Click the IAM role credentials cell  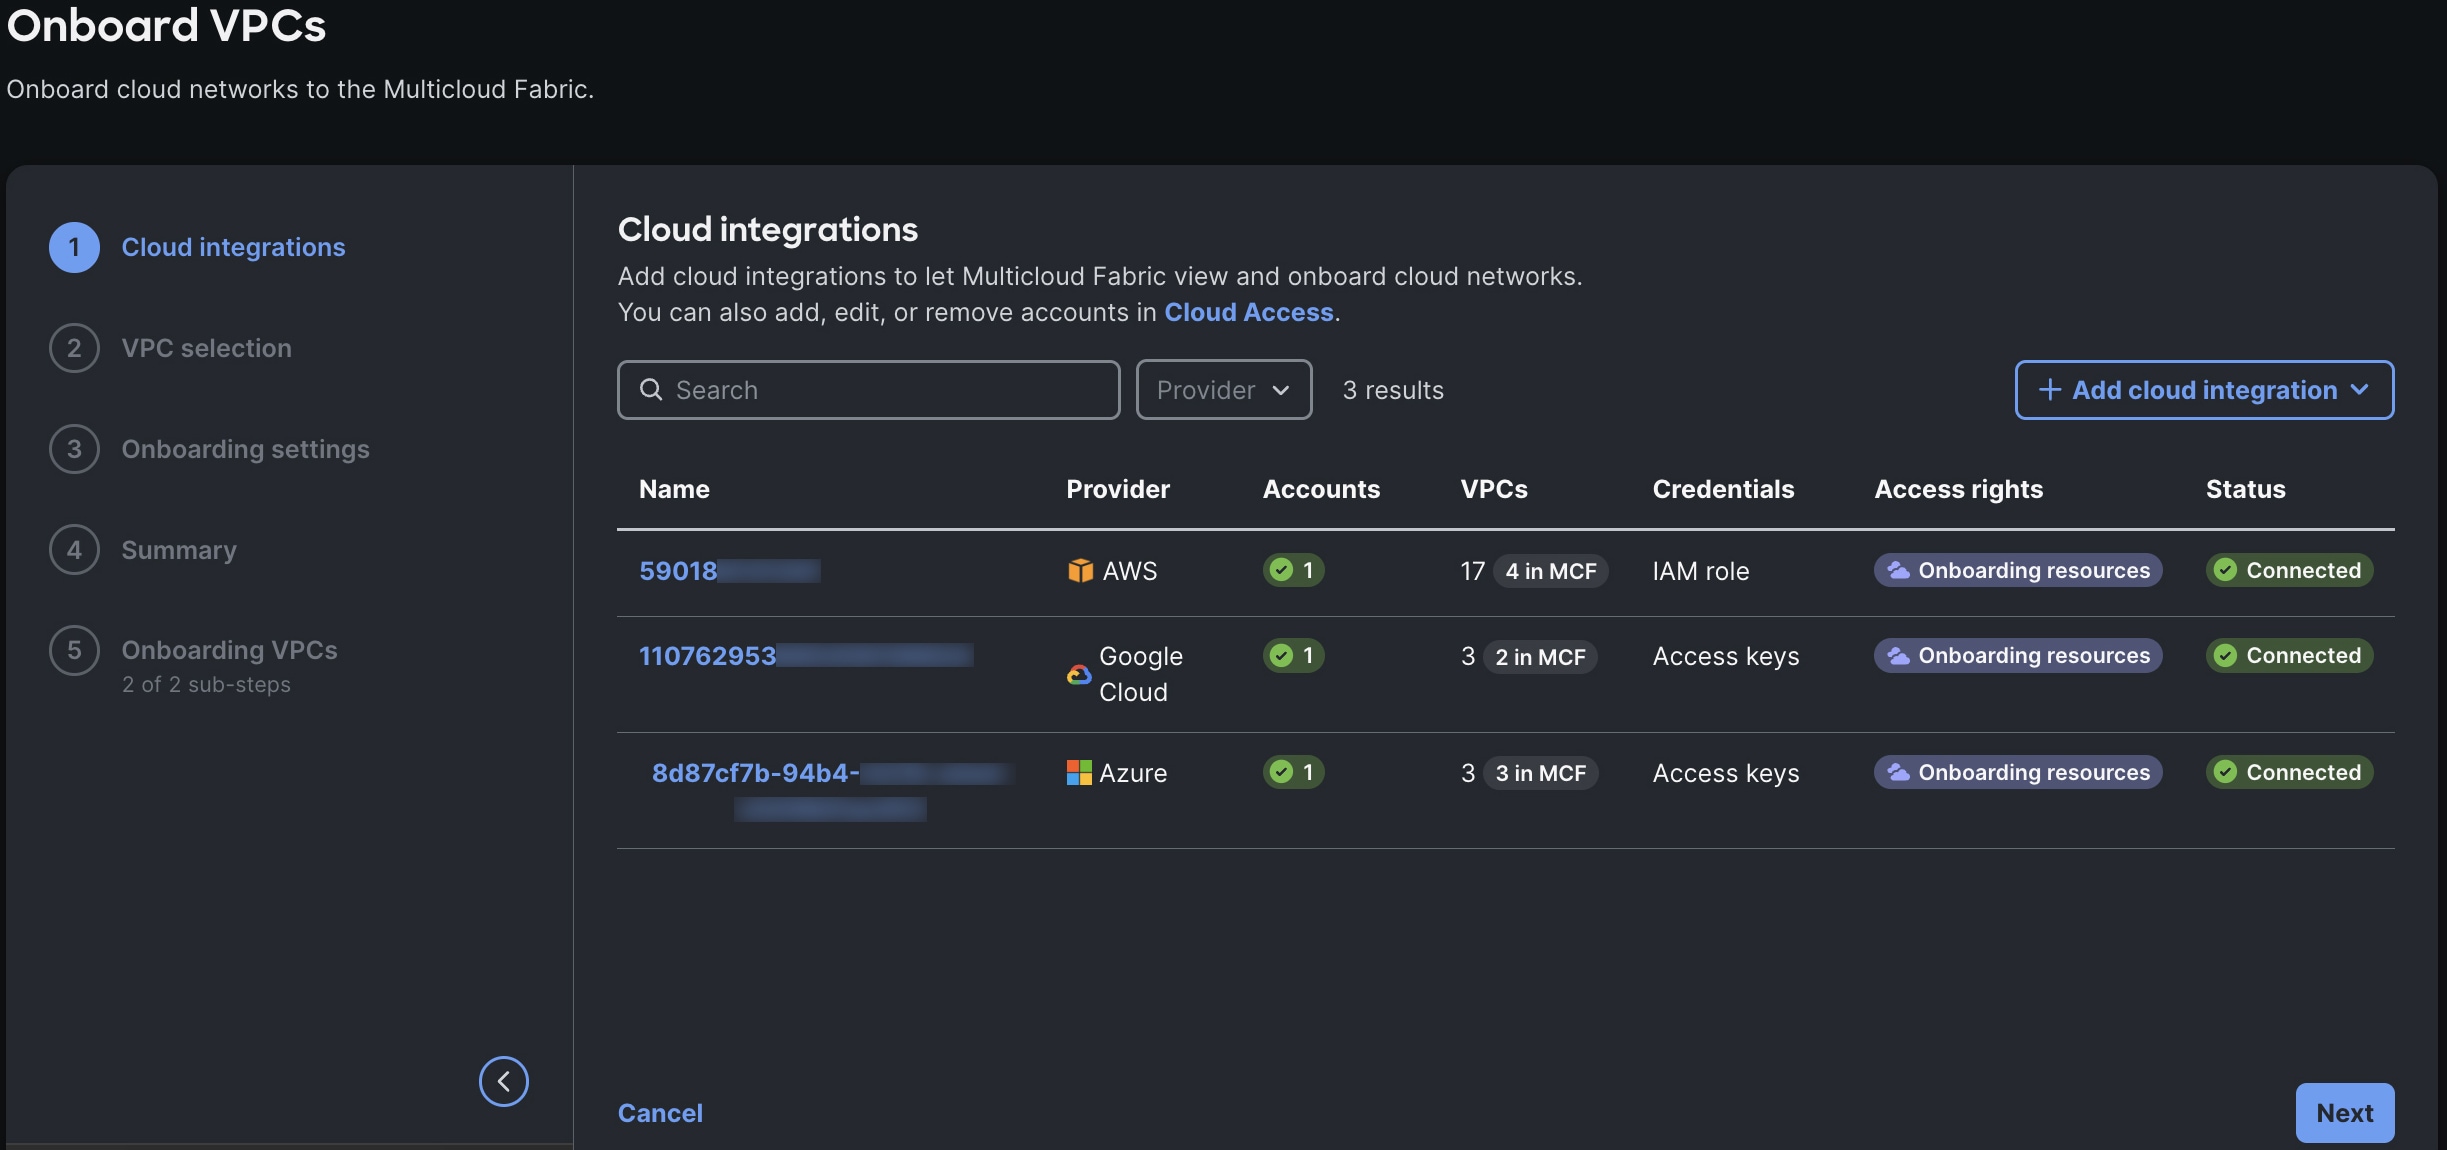[1700, 571]
